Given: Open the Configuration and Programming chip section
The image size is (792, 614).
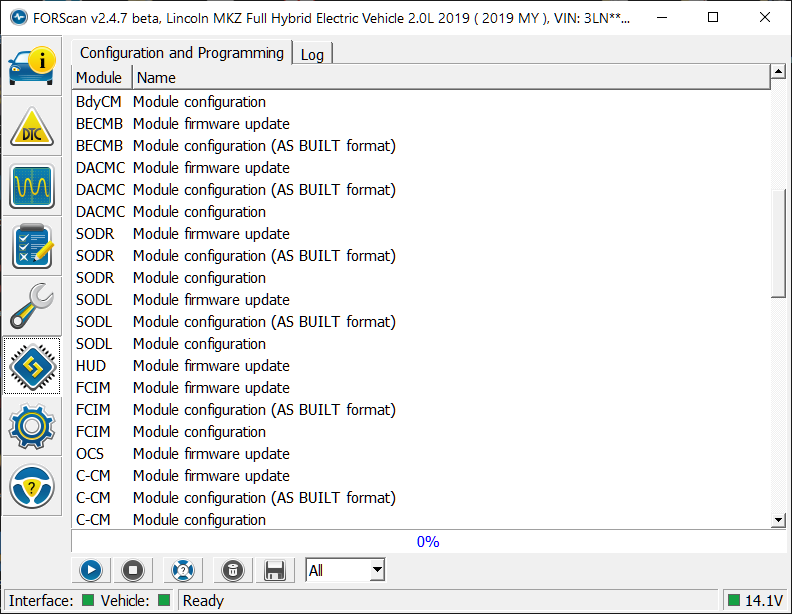Looking at the screenshot, I should coord(32,367).
